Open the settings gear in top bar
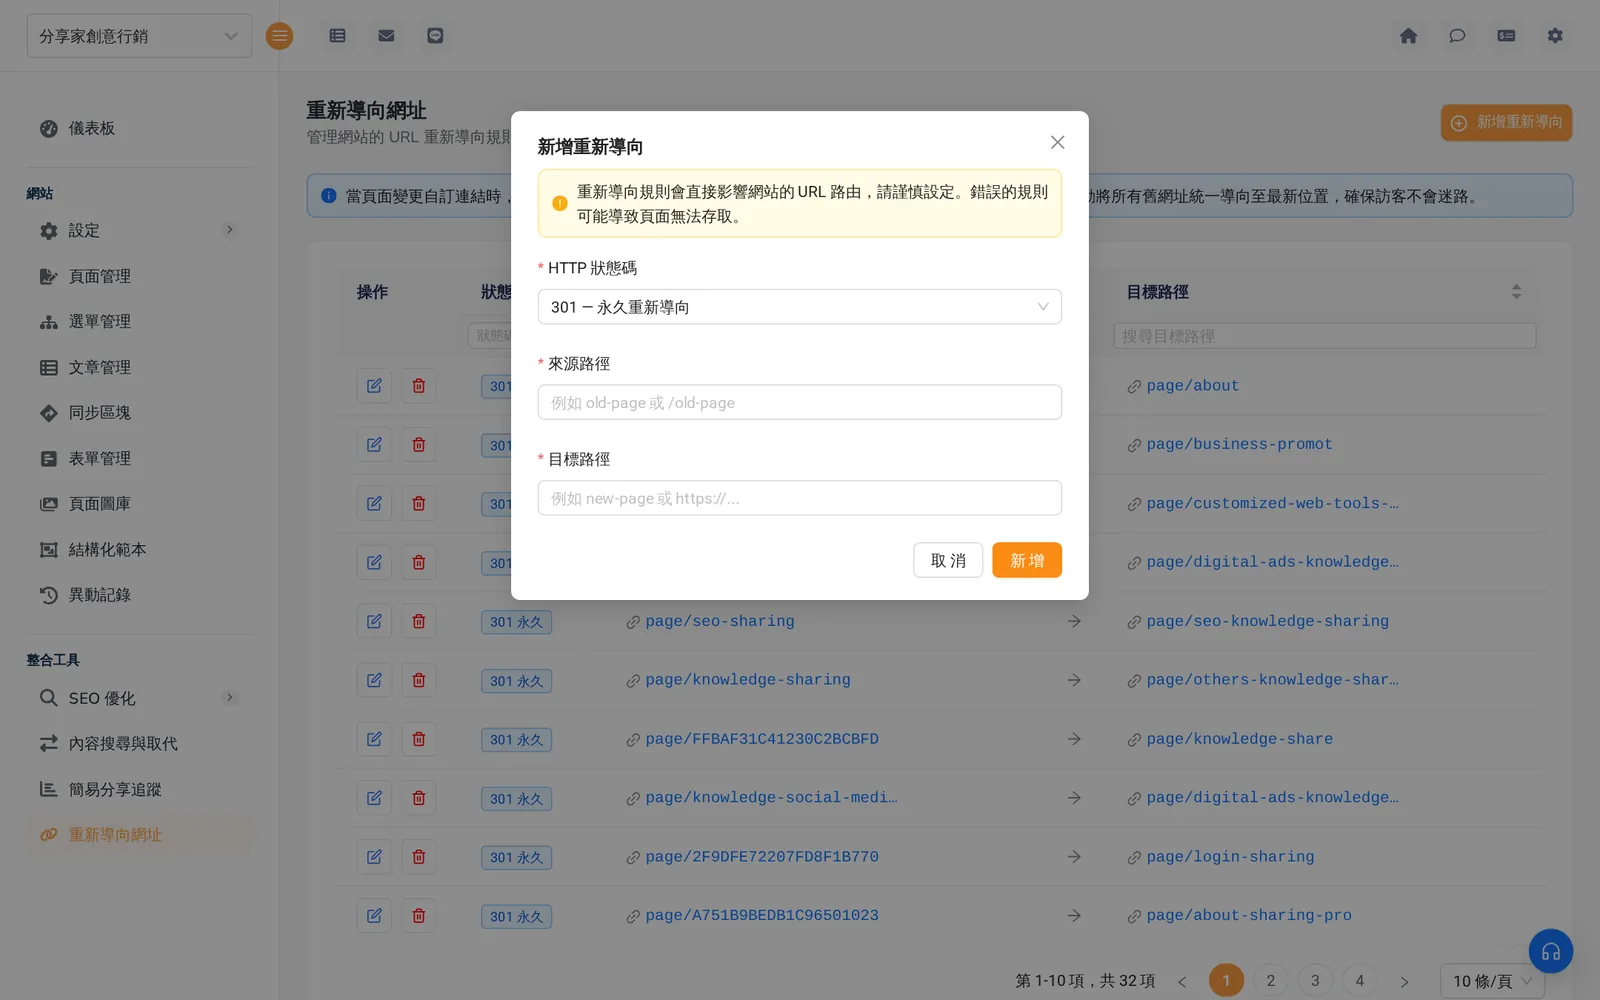1600x1000 pixels. tap(1555, 36)
